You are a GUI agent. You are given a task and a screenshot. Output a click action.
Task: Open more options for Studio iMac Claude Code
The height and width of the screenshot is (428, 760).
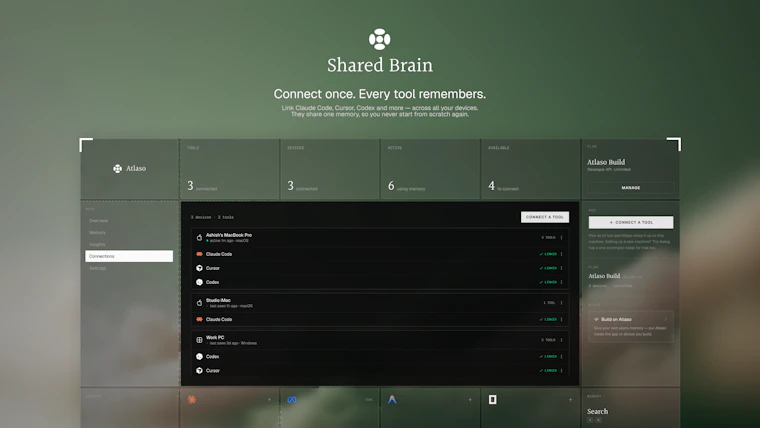pyautogui.click(x=562, y=319)
